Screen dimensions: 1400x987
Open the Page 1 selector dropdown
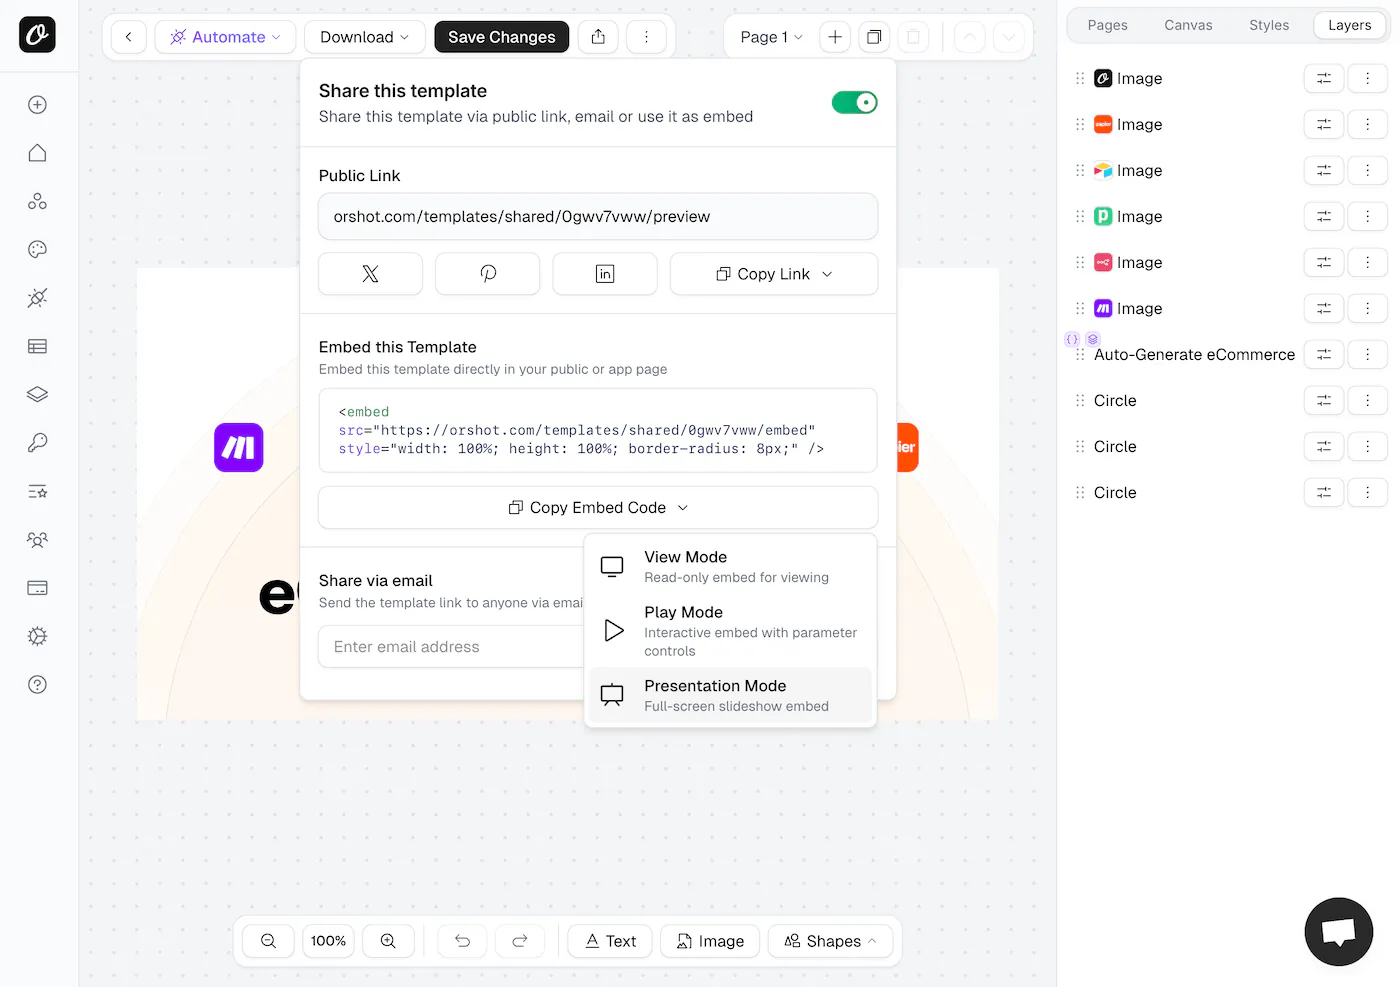tap(771, 37)
